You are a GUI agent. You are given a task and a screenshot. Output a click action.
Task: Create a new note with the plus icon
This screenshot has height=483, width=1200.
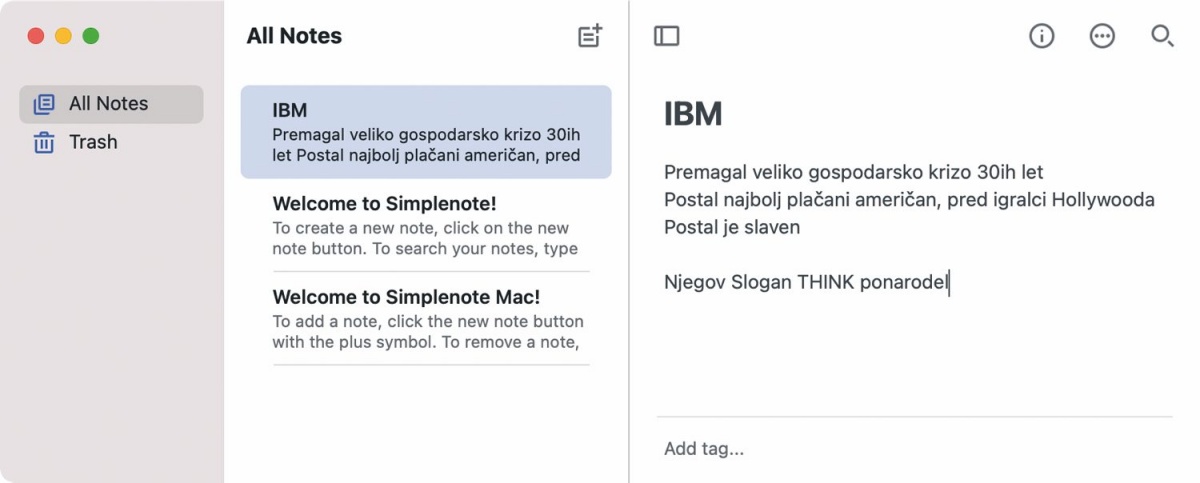pos(591,36)
